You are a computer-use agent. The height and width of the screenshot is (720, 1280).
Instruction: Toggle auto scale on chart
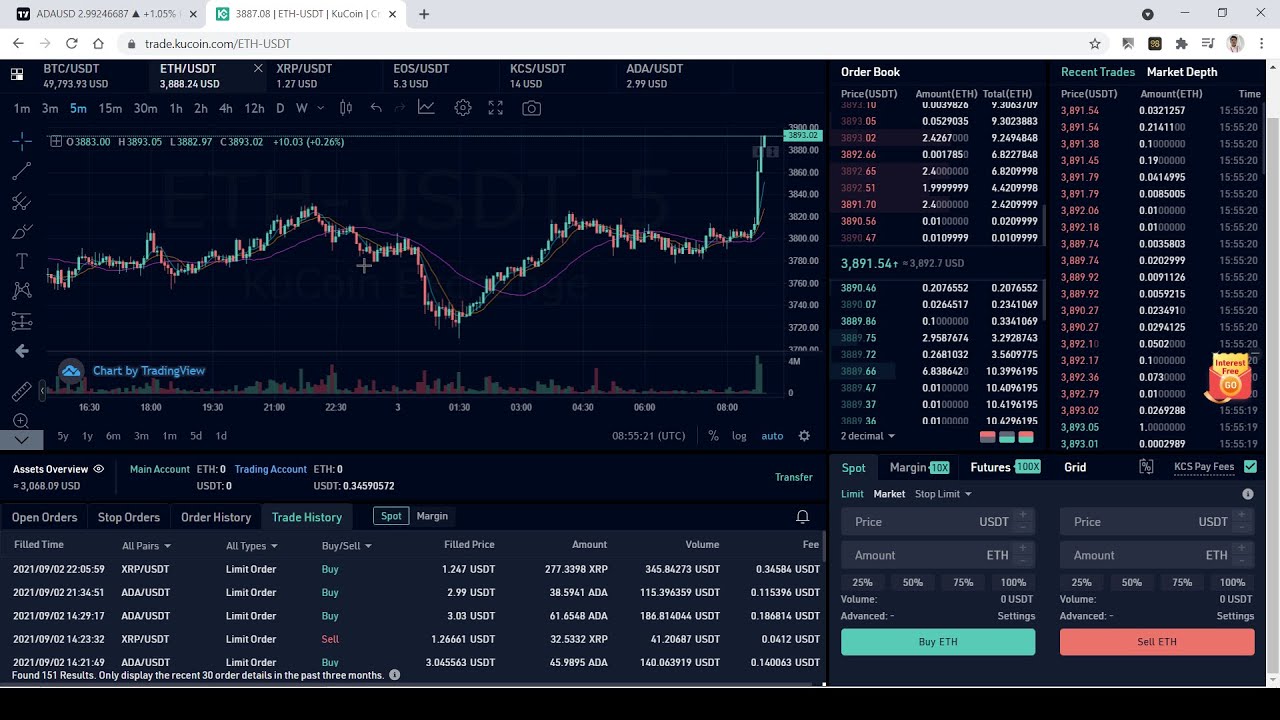(772, 436)
